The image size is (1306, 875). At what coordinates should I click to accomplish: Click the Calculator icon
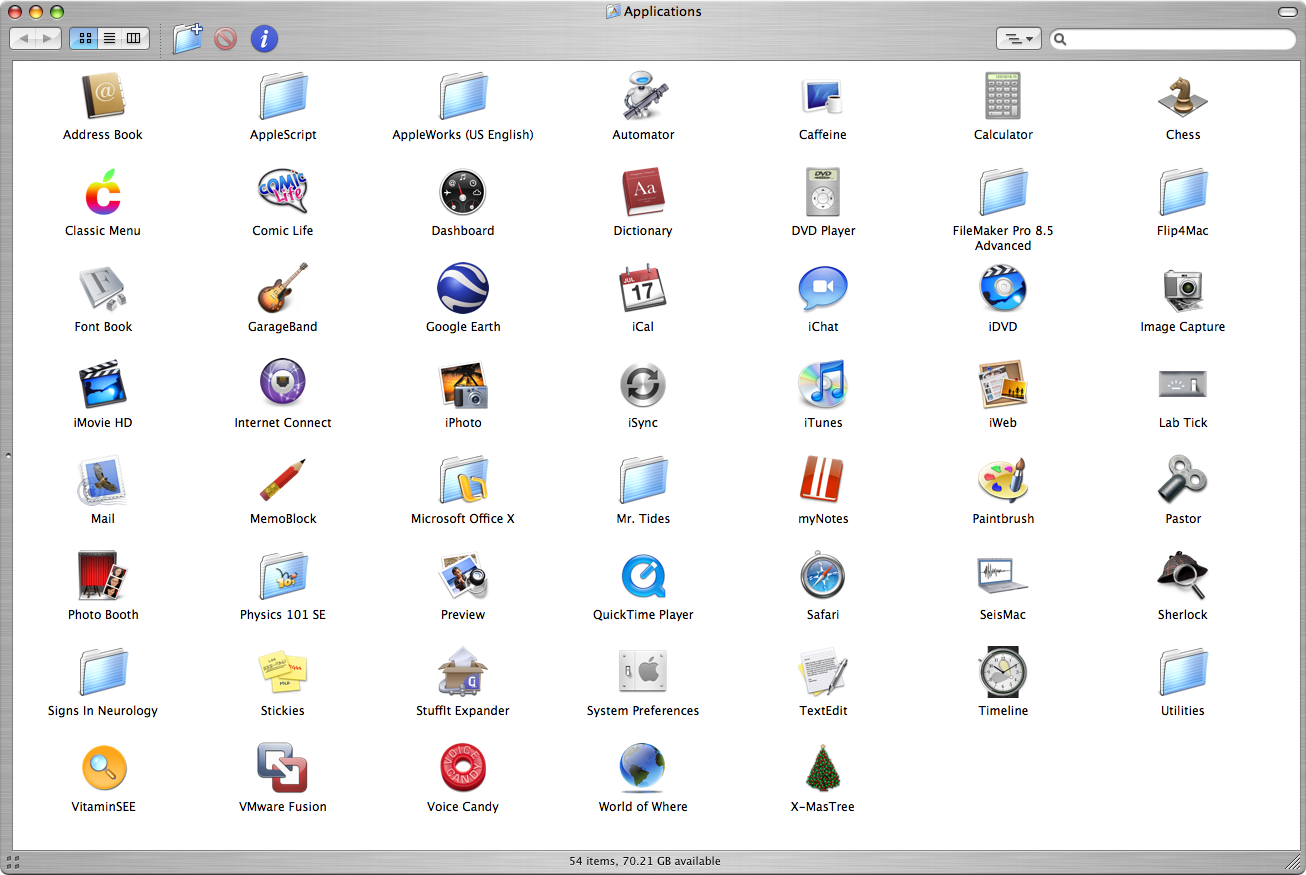tap(1003, 97)
